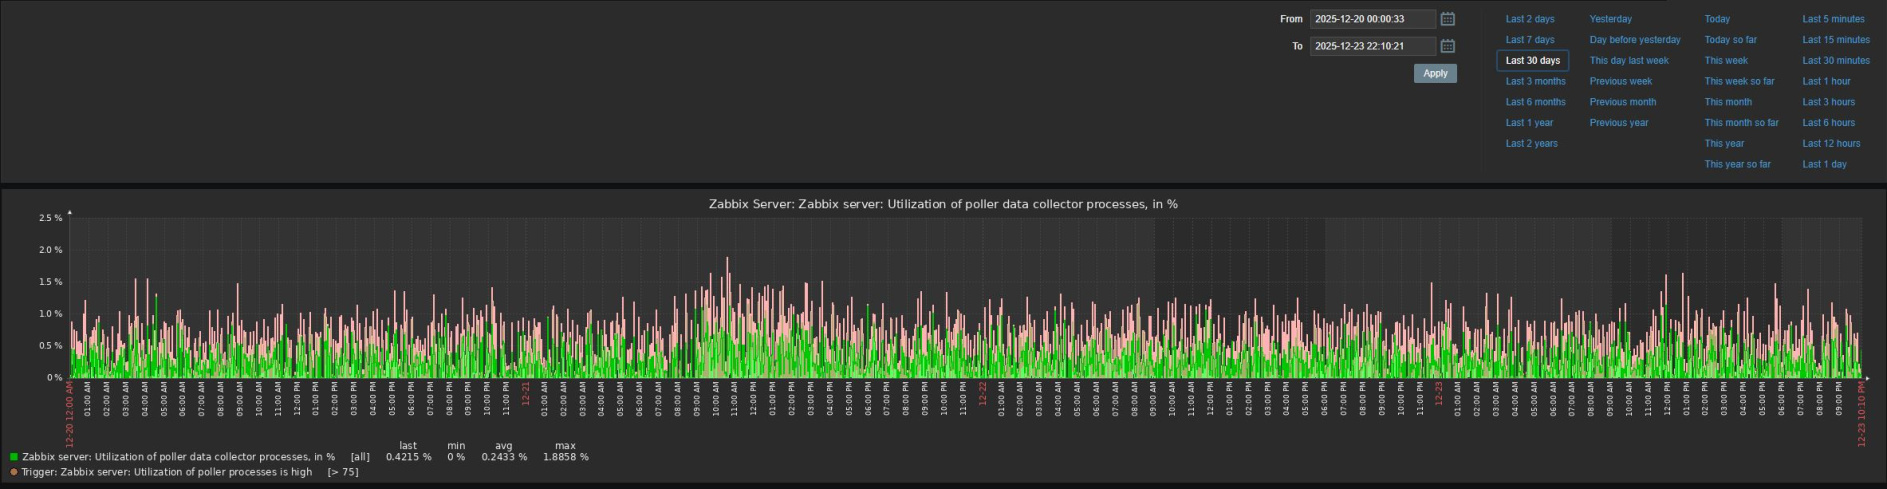The width and height of the screenshot is (1887, 489).
Task: Click the max value 1.8858 %
Action: pos(566,457)
